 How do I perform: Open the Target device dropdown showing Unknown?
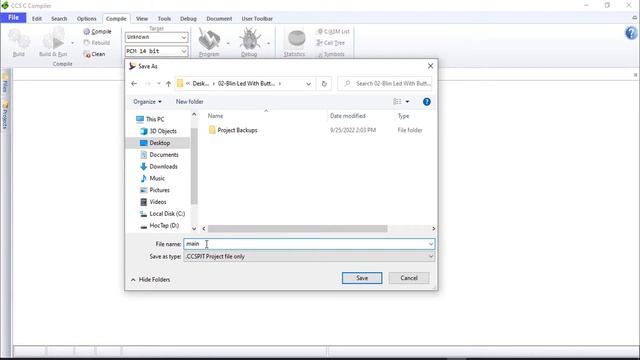(156, 37)
